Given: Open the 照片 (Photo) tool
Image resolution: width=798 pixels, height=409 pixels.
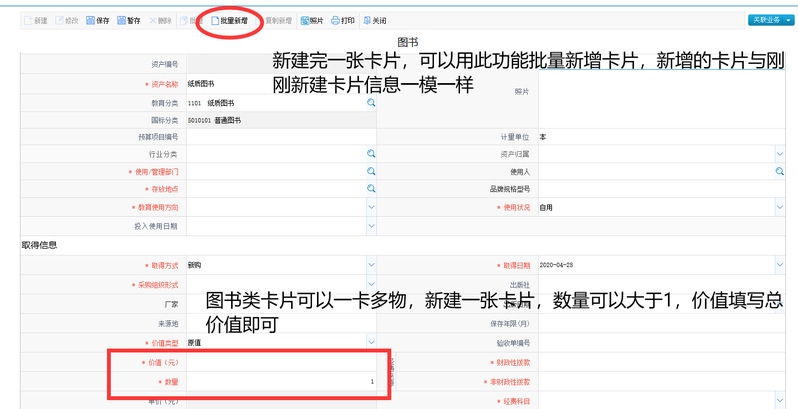Looking at the screenshot, I should tap(311, 20).
